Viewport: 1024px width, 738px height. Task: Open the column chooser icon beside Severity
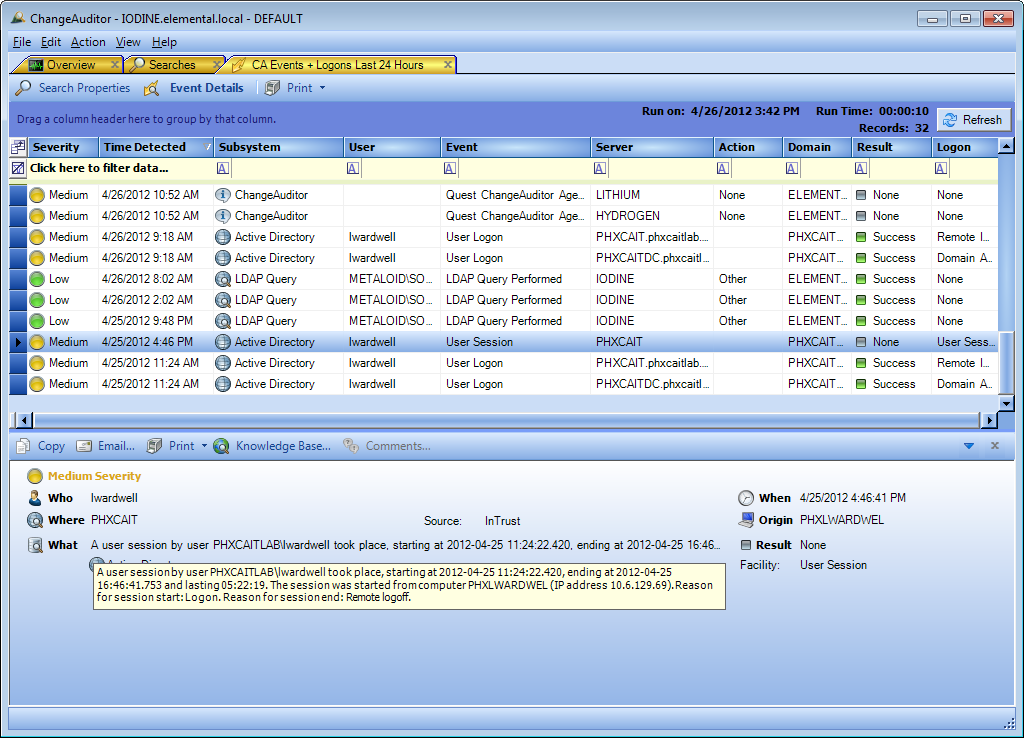(x=18, y=147)
